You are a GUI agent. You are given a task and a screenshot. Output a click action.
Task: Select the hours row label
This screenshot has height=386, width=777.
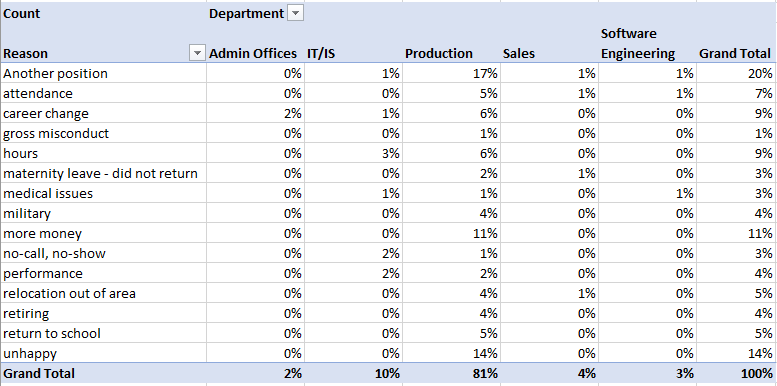(x=104, y=153)
